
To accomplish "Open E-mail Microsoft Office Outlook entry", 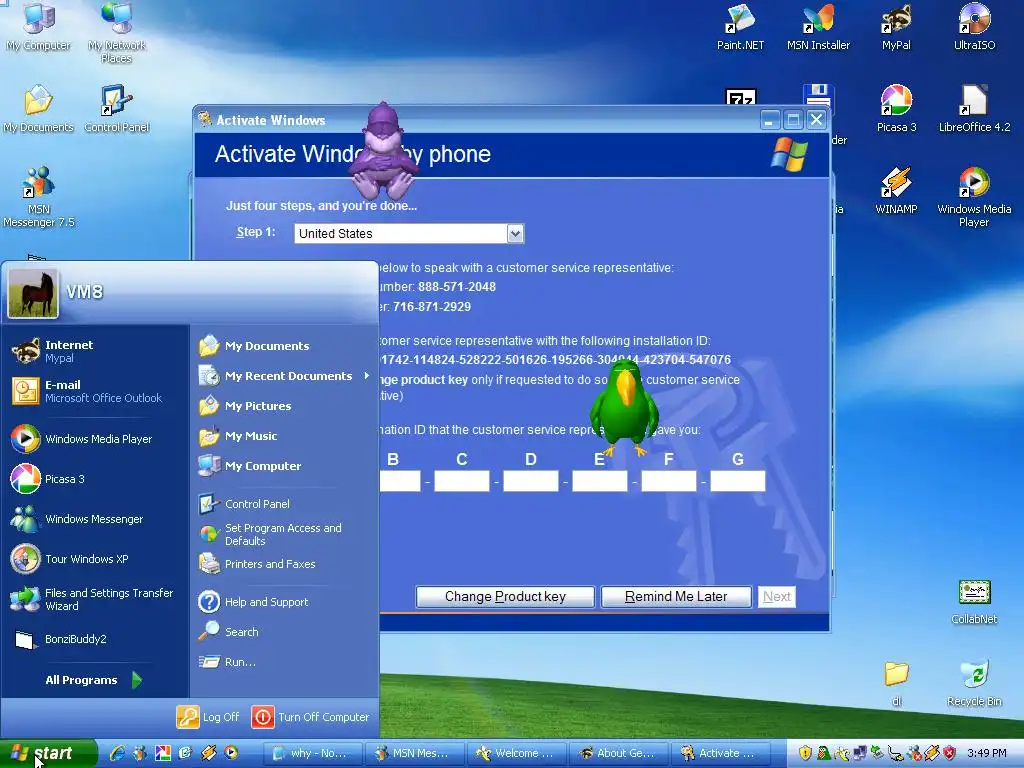I will 95,391.
